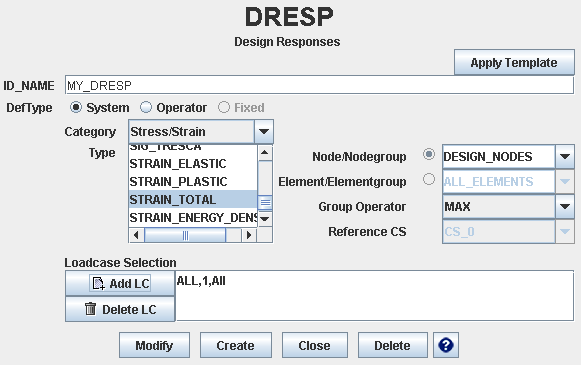Select STRAIN_ELASTIC in the Type list
This screenshot has height=365, width=581.
point(193,164)
